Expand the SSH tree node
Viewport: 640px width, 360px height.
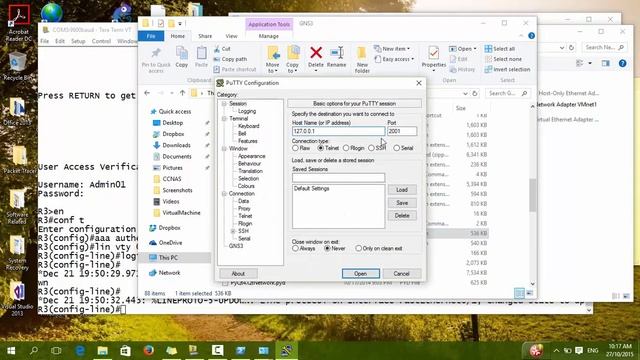pyautogui.click(x=233, y=231)
